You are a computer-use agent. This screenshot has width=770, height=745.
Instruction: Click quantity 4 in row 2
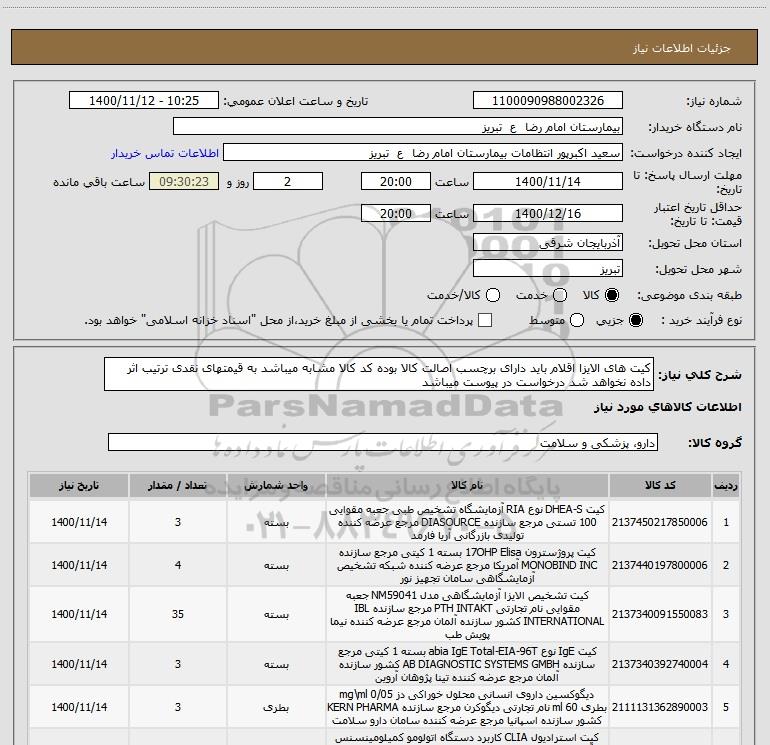178,565
